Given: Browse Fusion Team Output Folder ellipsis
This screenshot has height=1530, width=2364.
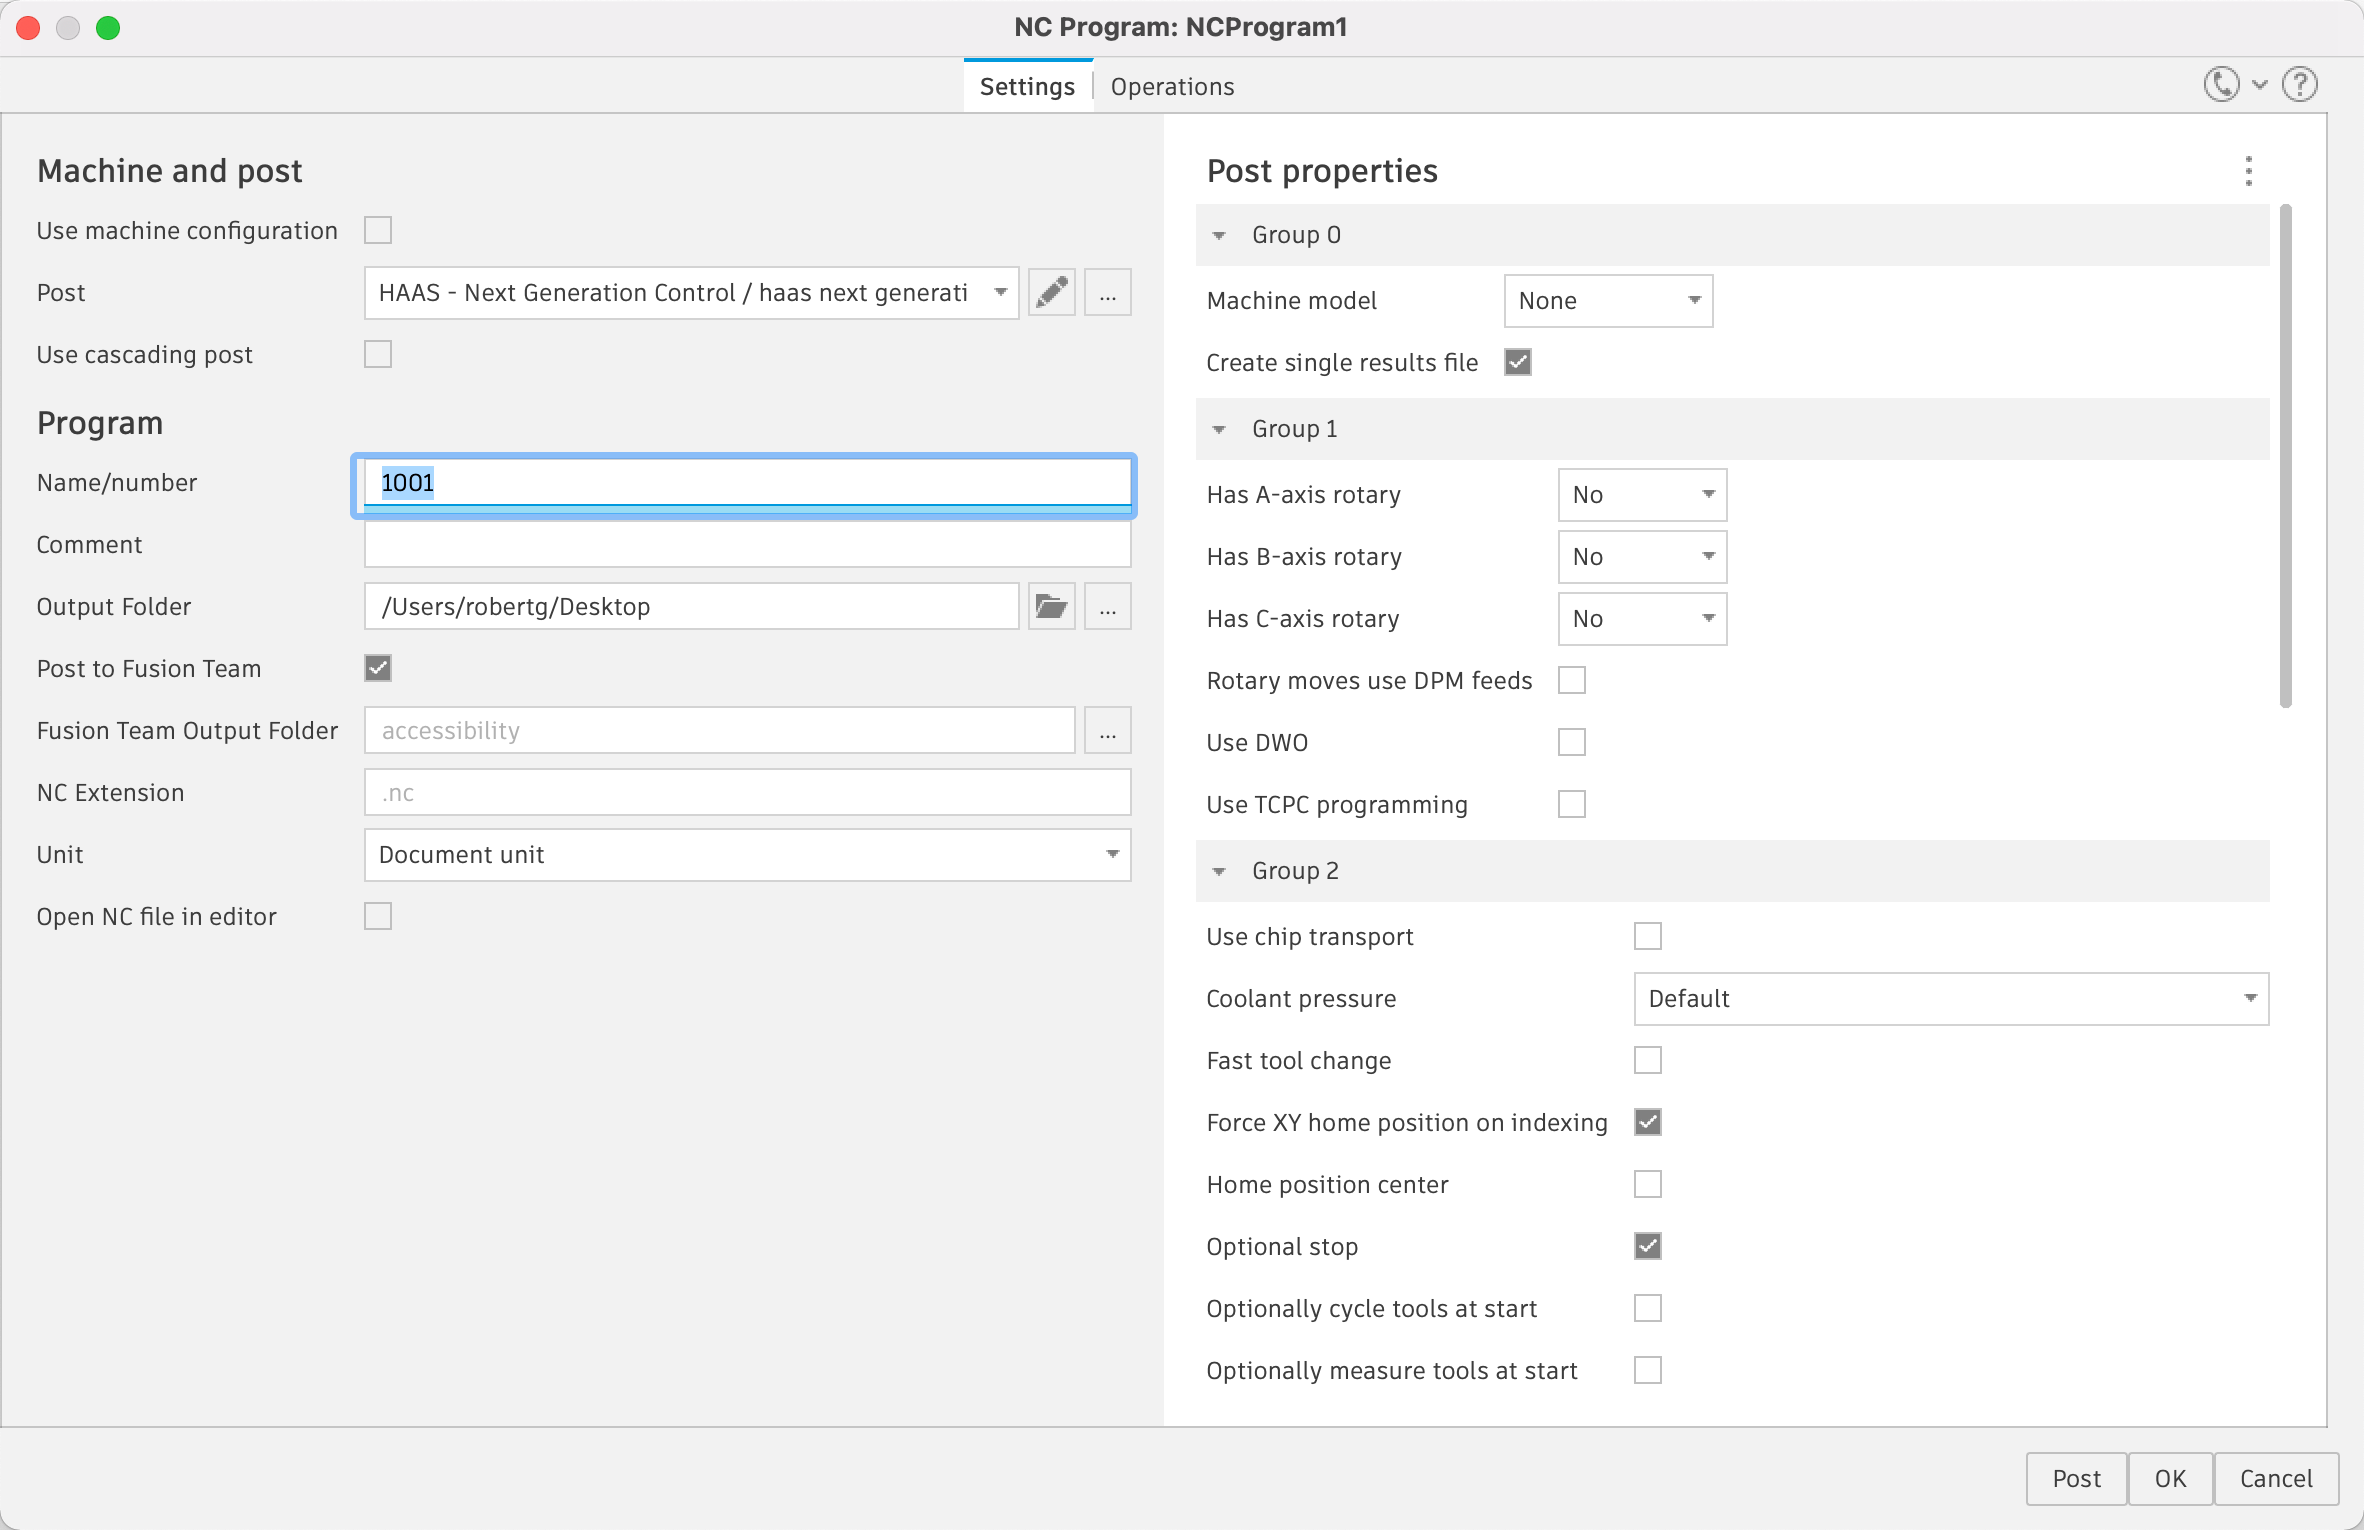Looking at the screenshot, I should pos(1108,731).
